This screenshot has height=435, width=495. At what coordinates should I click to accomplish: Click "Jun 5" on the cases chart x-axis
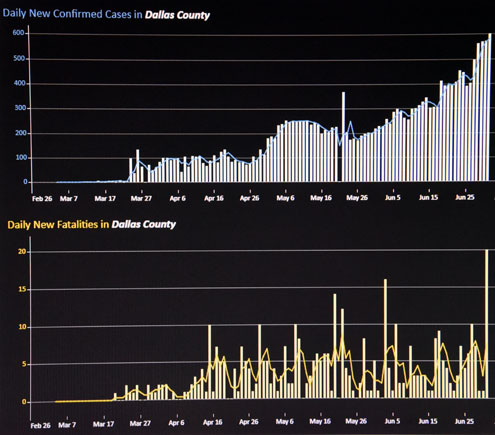393,197
